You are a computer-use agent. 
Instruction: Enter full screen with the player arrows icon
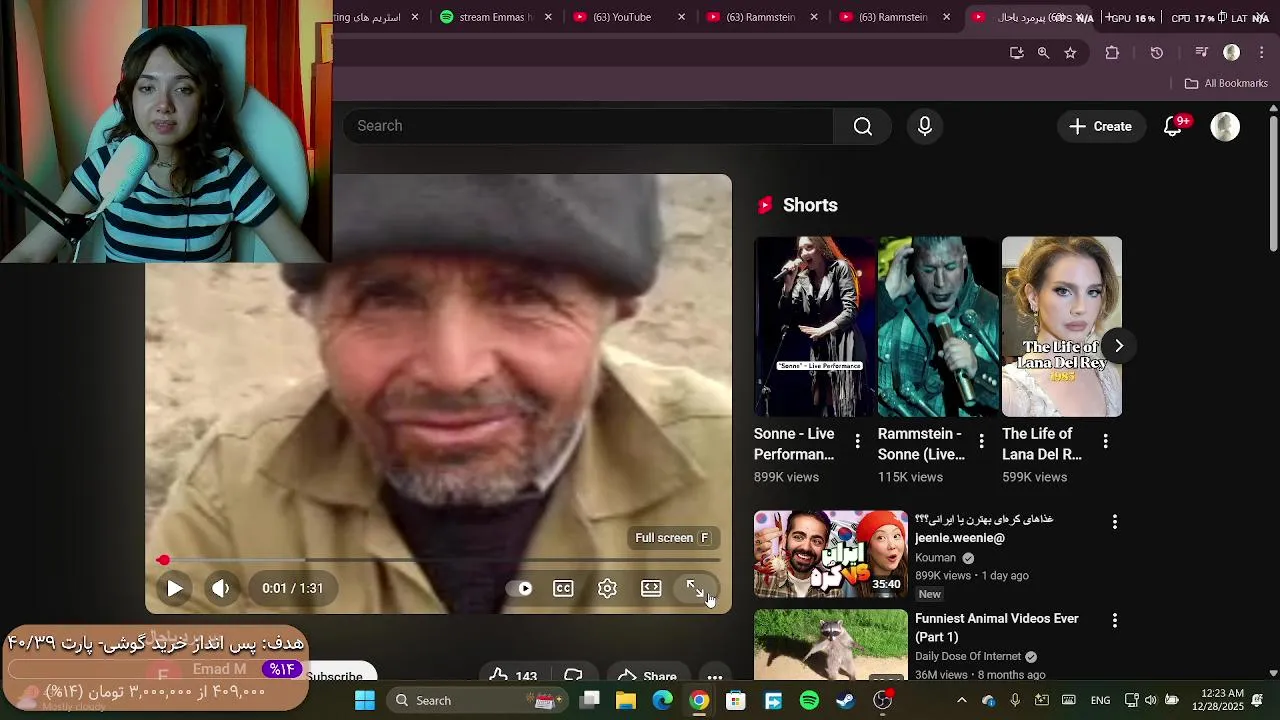tap(695, 588)
